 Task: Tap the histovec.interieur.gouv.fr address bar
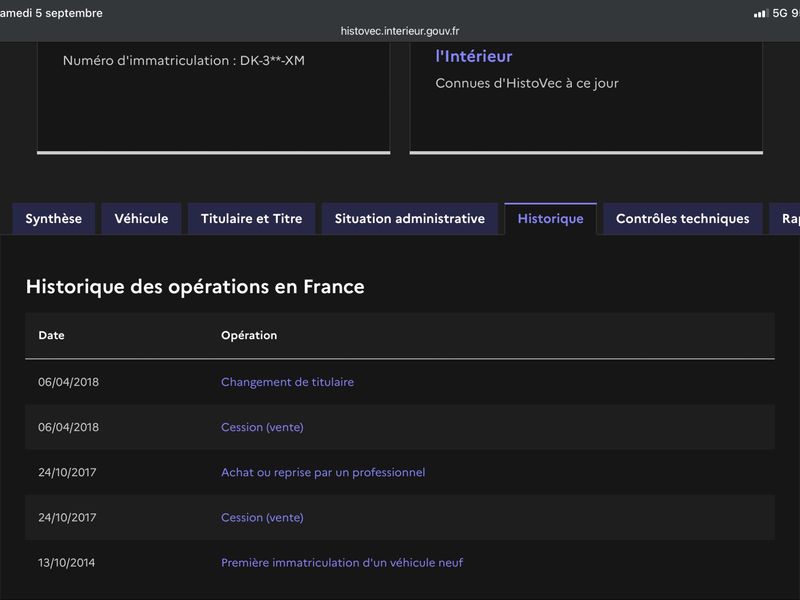point(400,31)
